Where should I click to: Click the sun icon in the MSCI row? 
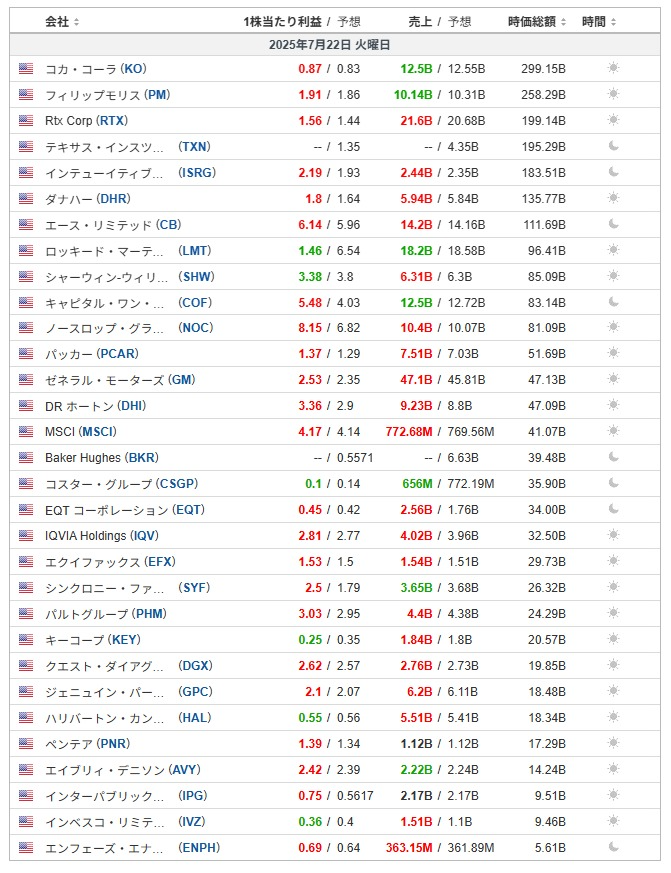point(613,430)
